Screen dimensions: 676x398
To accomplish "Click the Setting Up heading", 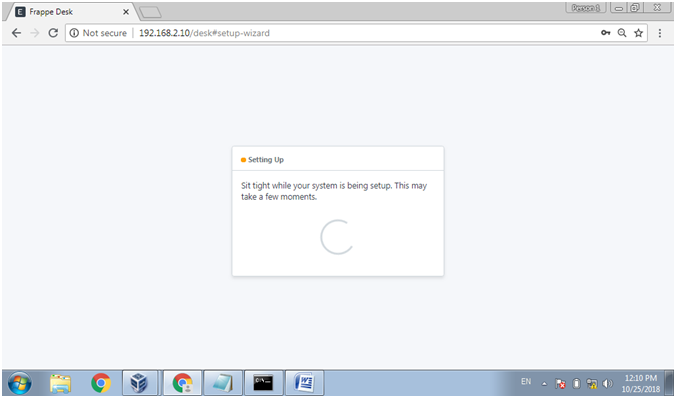I will 266,160.
